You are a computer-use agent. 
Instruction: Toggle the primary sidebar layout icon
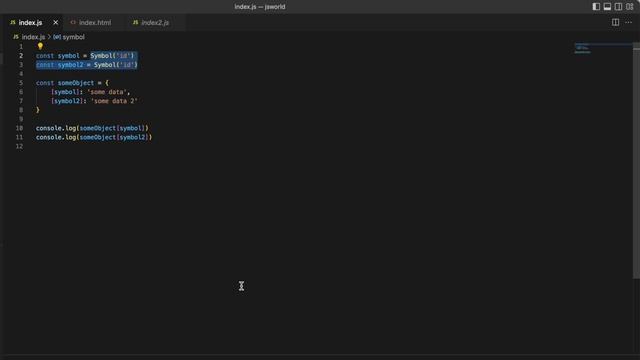[x=596, y=7]
